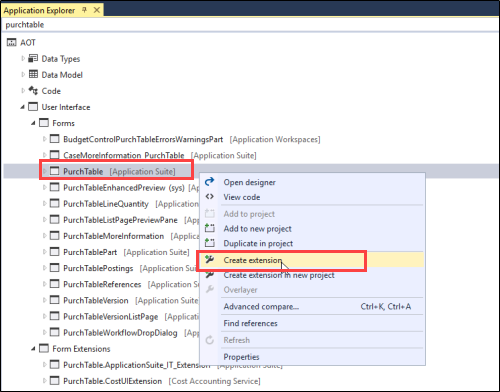Choose View code from context menu

click(x=242, y=197)
